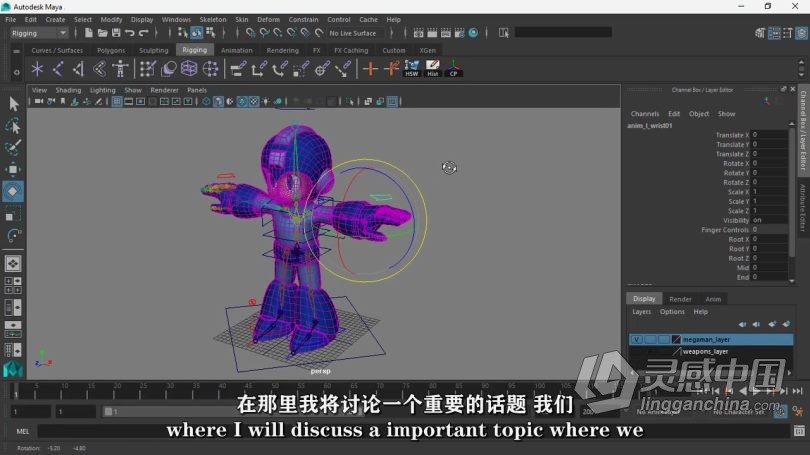Toggle the textured display viewport icon

tap(254, 101)
